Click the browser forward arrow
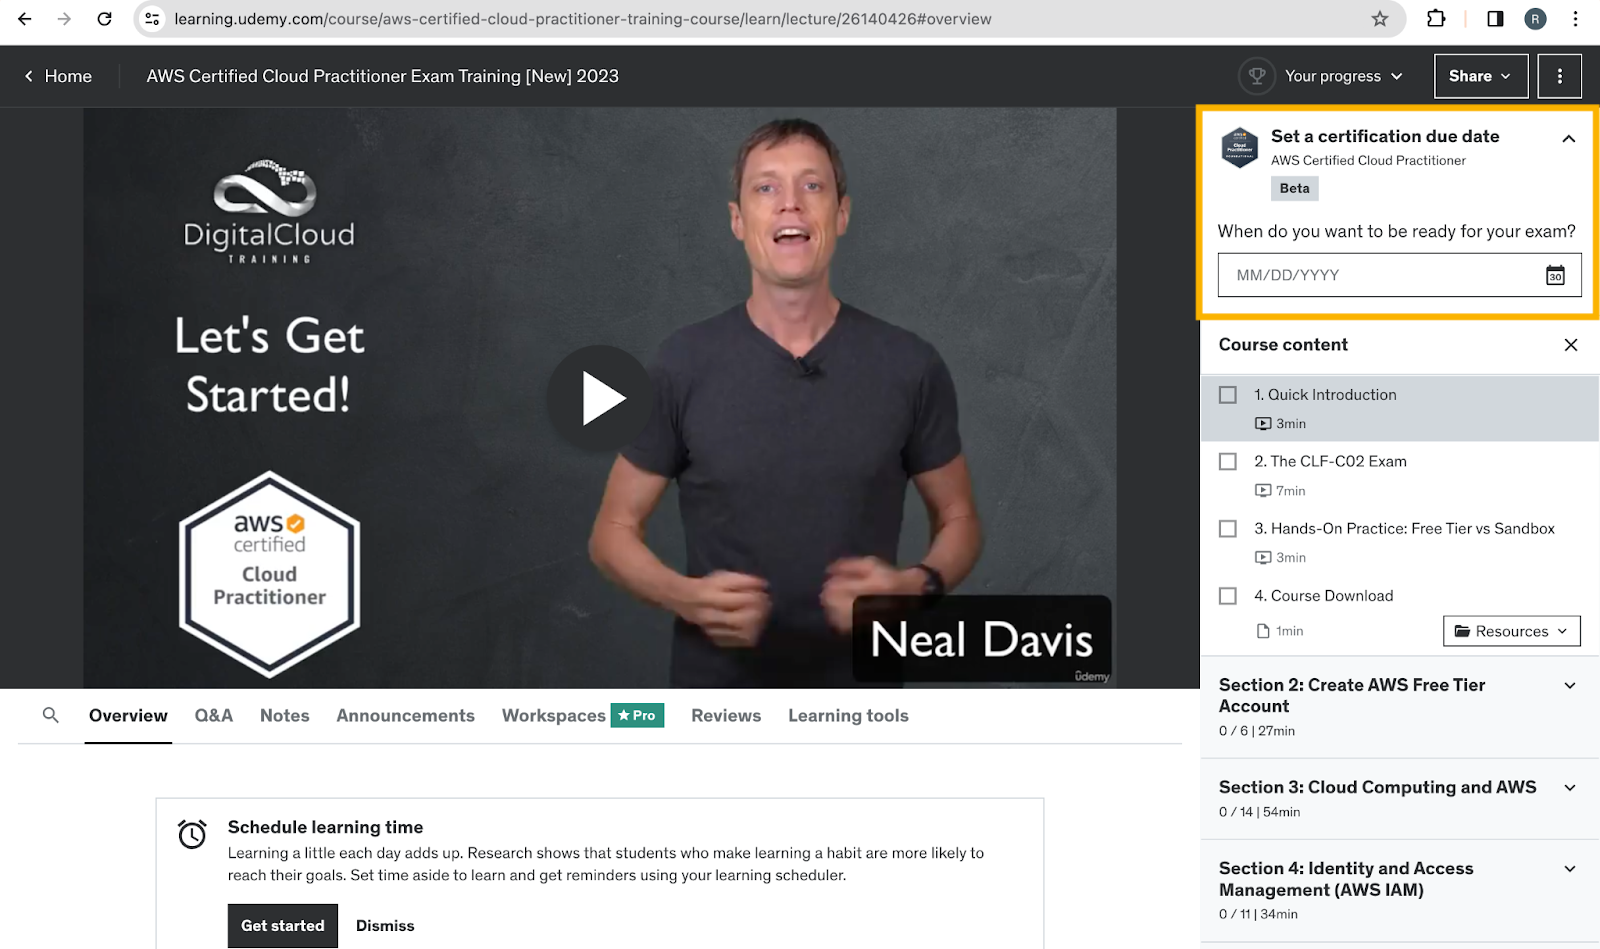Image resolution: width=1600 pixels, height=949 pixels. tap(64, 19)
